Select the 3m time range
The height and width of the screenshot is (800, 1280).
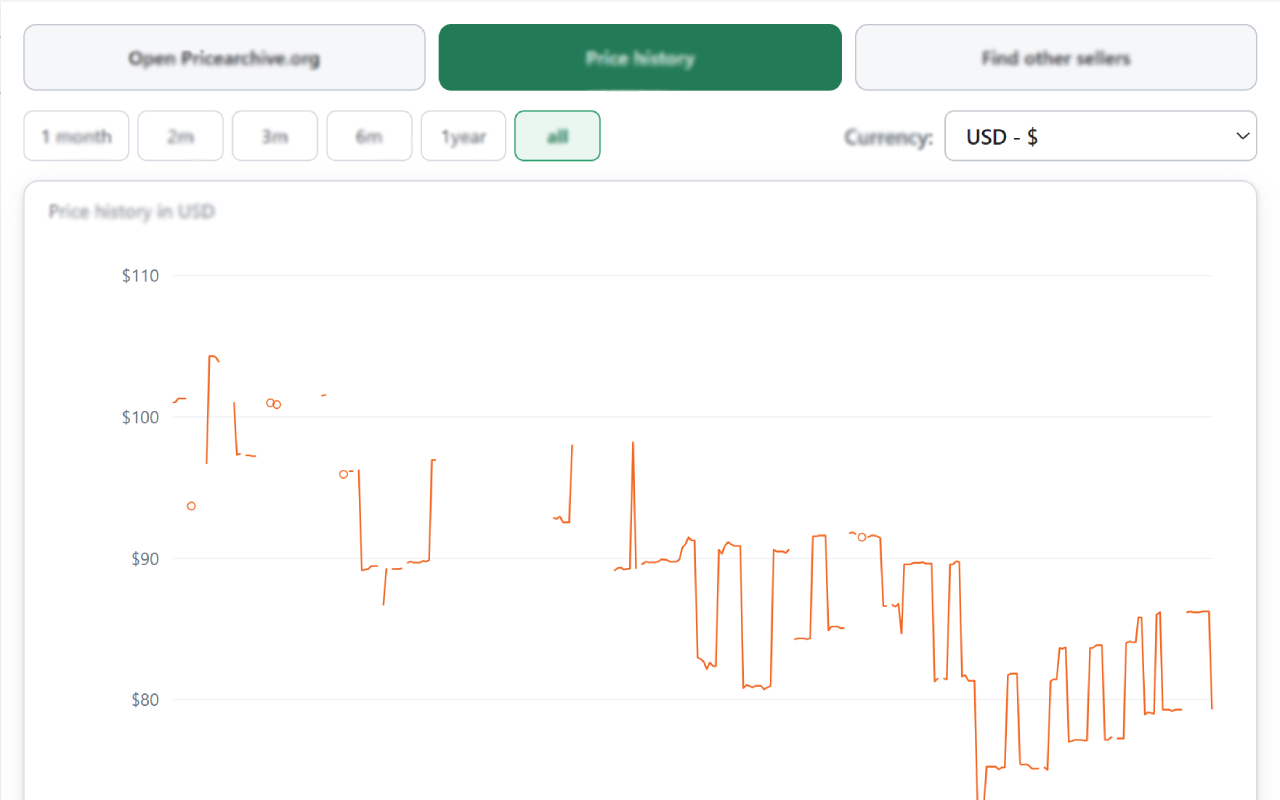point(275,136)
